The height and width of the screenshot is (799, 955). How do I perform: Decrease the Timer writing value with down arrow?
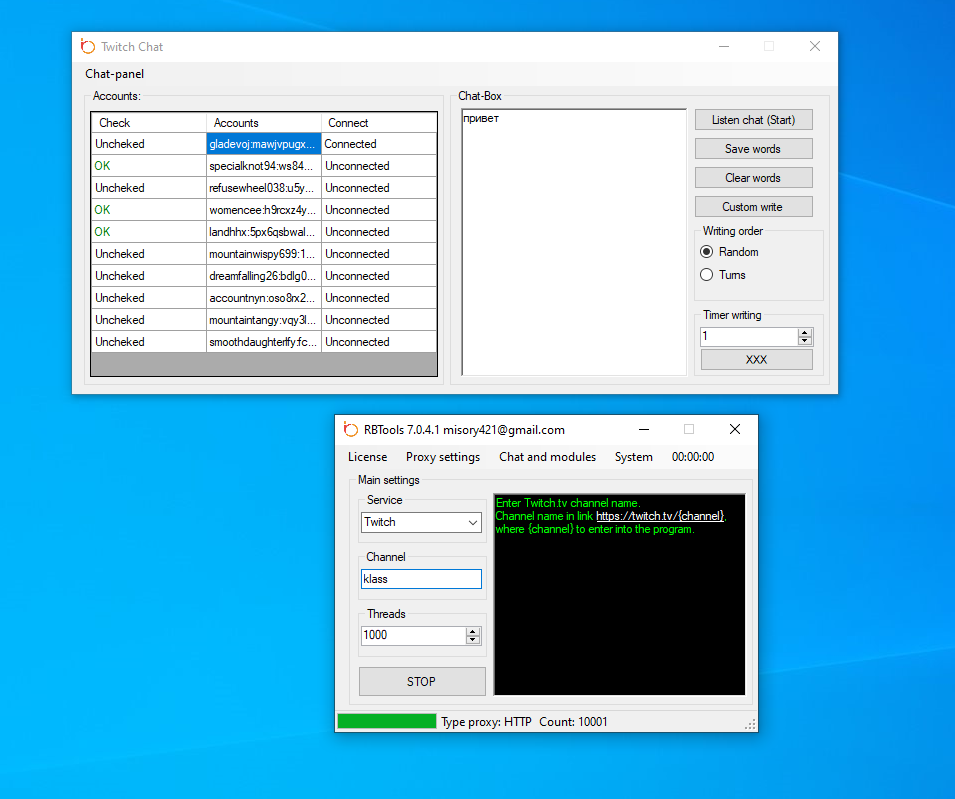click(x=805, y=341)
